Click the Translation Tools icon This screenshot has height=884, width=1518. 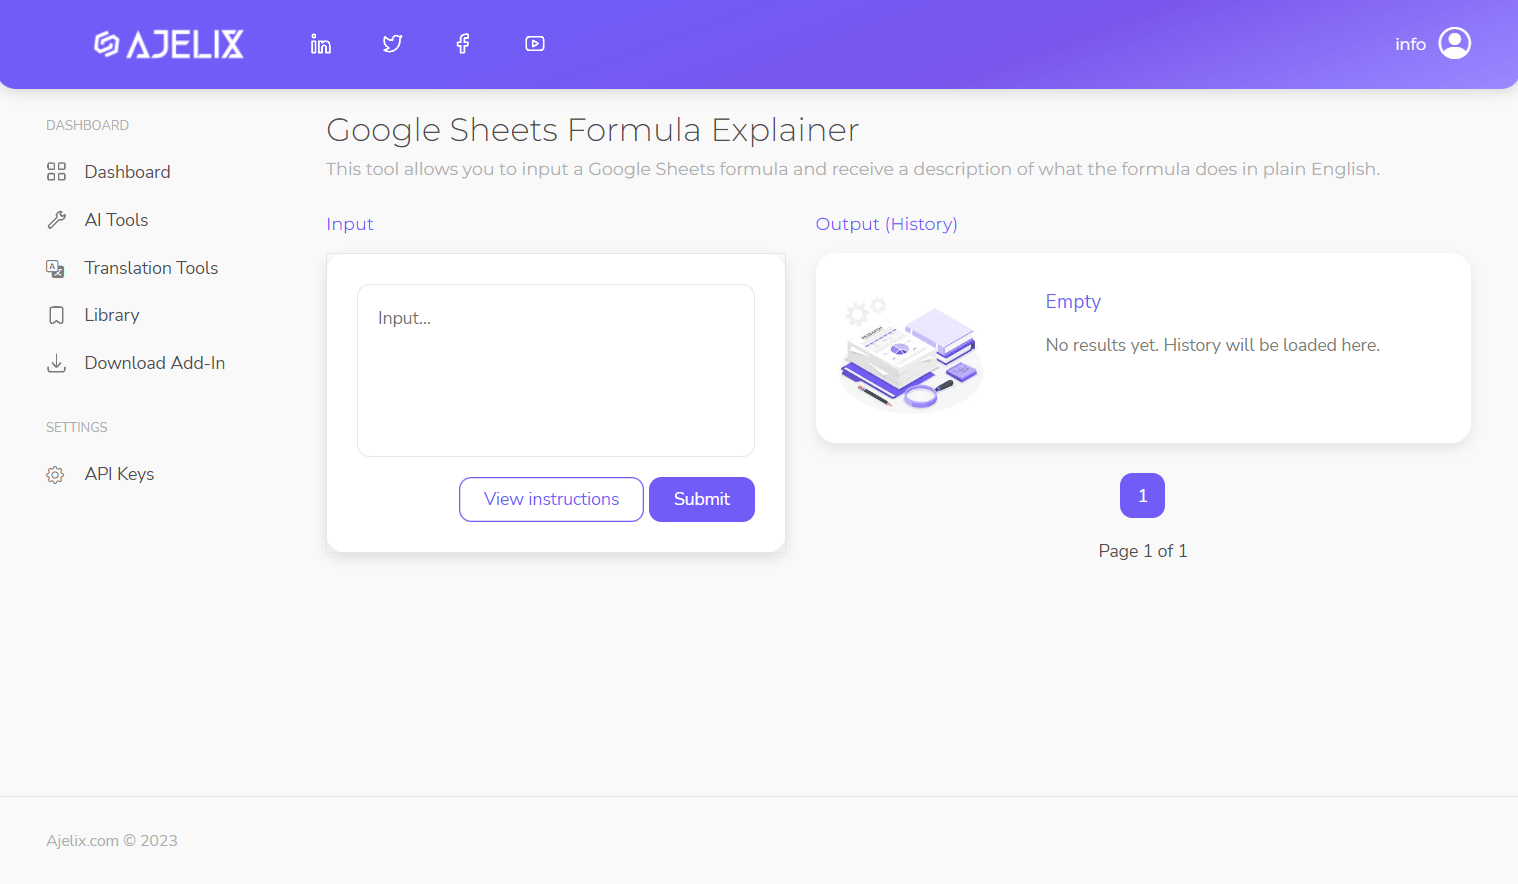[x=56, y=267]
